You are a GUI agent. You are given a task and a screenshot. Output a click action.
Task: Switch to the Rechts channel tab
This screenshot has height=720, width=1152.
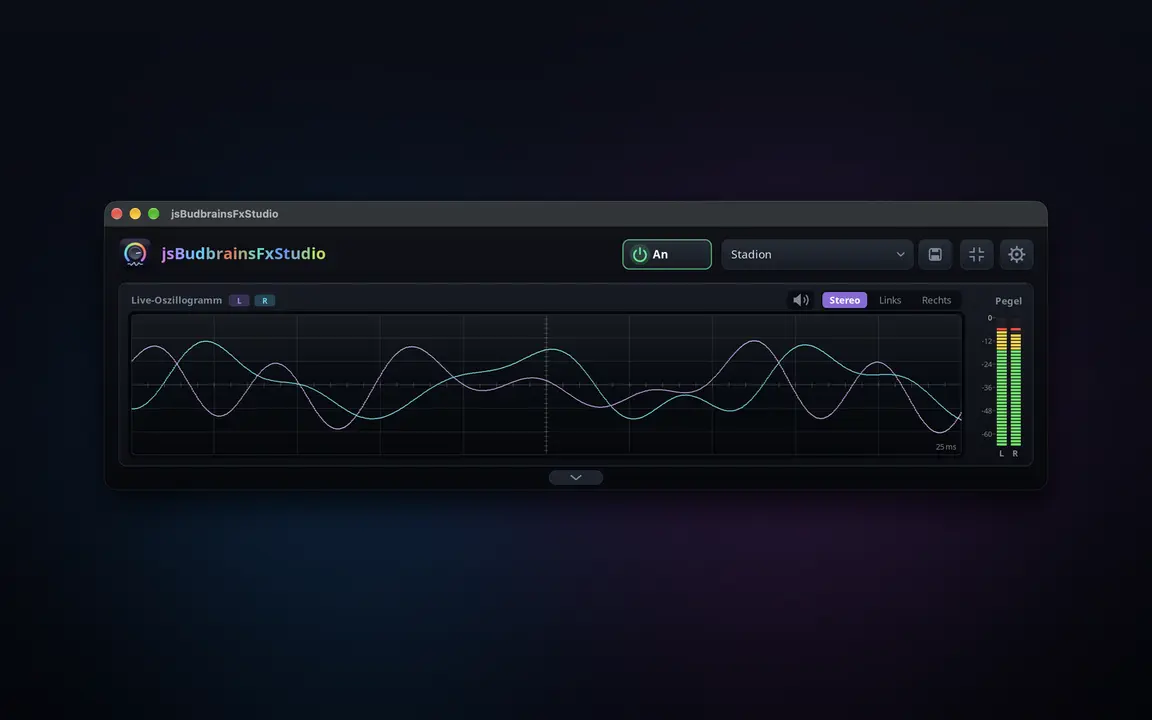pos(936,300)
